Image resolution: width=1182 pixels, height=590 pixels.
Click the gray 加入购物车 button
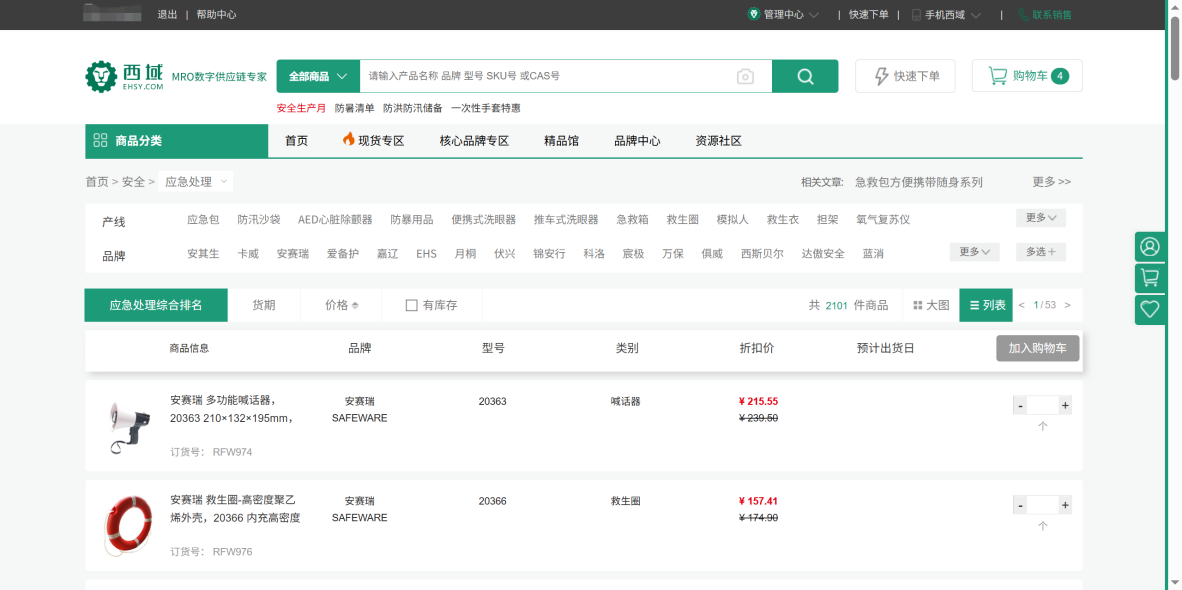[x=1037, y=348]
